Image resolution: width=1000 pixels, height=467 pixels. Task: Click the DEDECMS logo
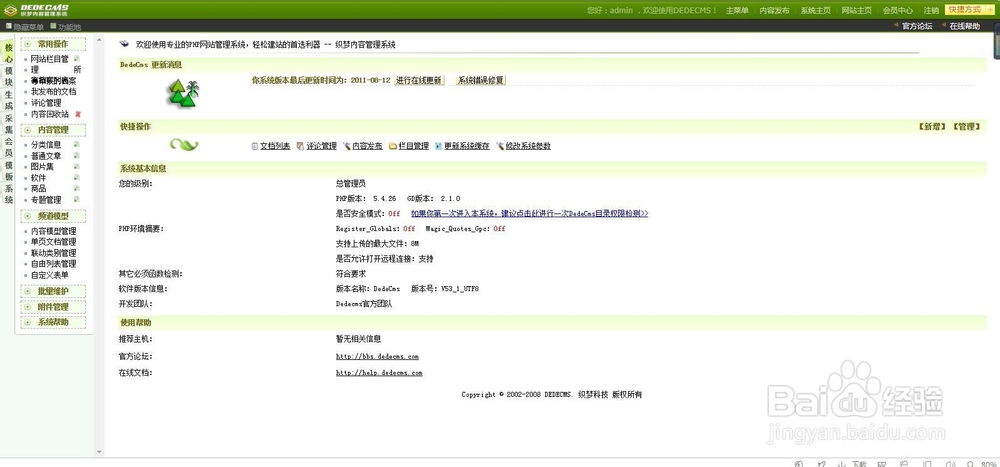click(x=36, y=9)
